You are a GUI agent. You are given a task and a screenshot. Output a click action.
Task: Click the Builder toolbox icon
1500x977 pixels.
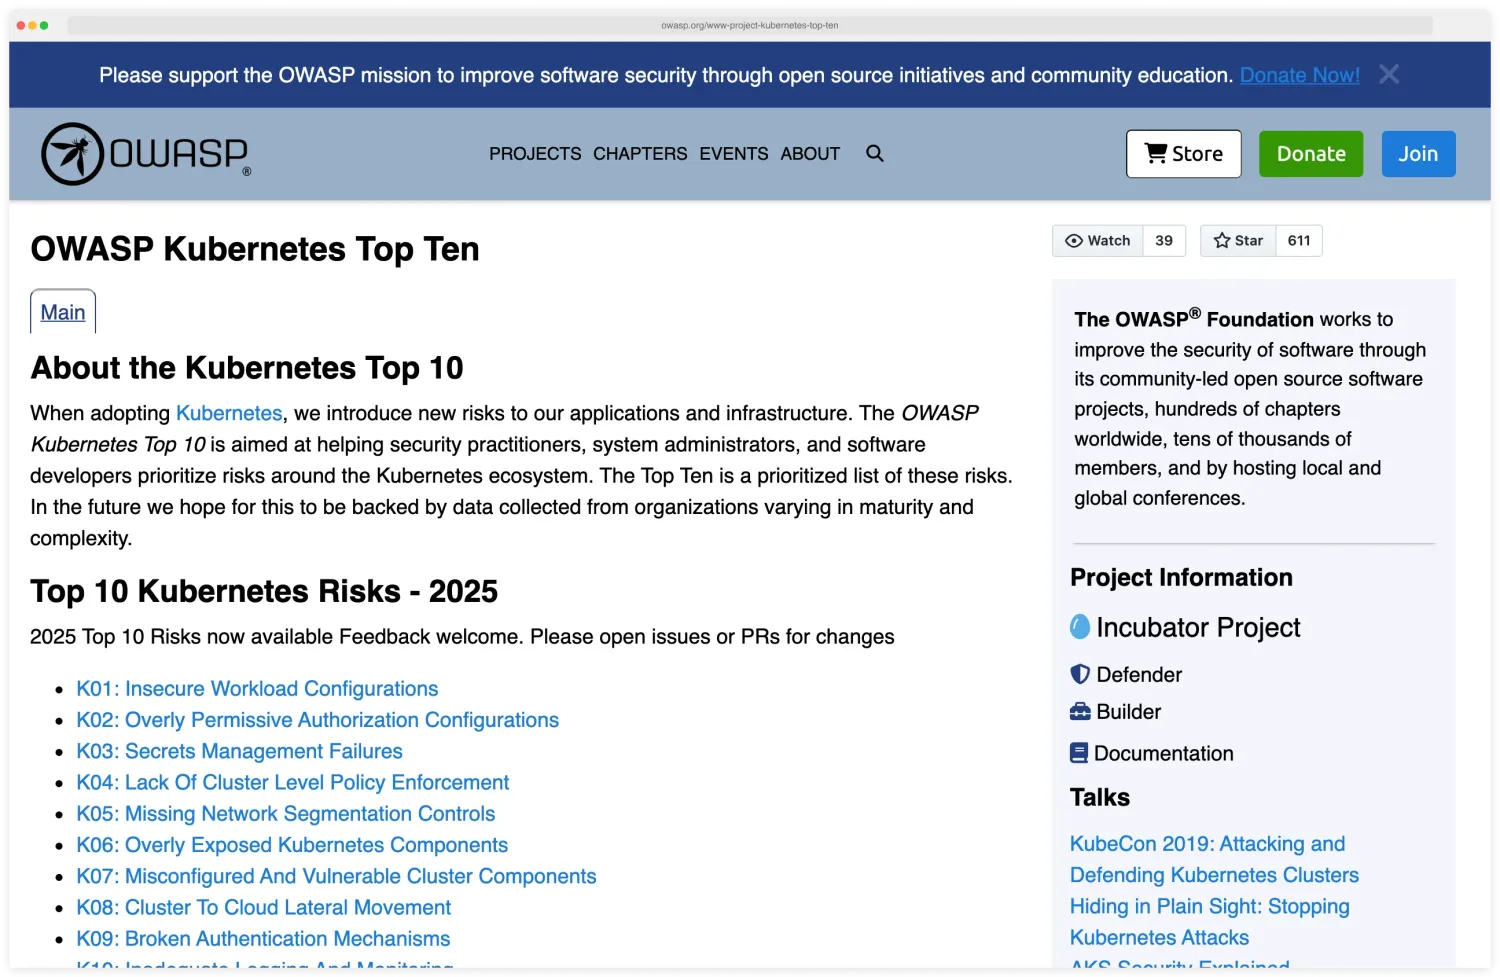(x=1080, y=712)
